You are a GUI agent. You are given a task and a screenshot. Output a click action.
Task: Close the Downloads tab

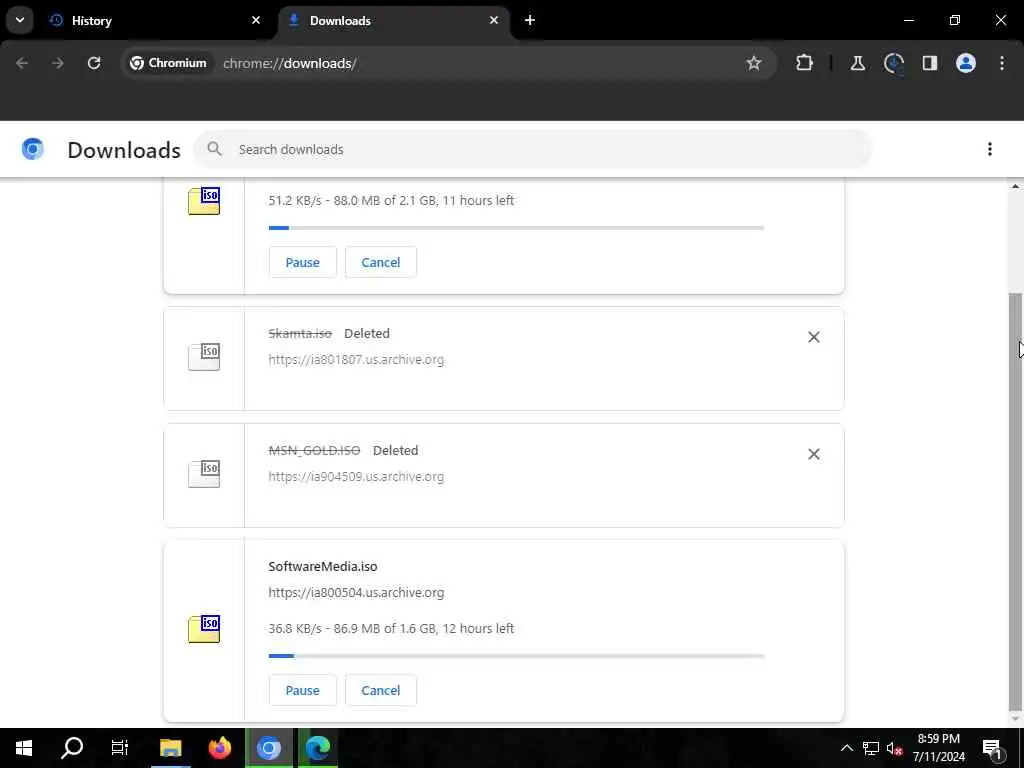click(x=494, y=20)
